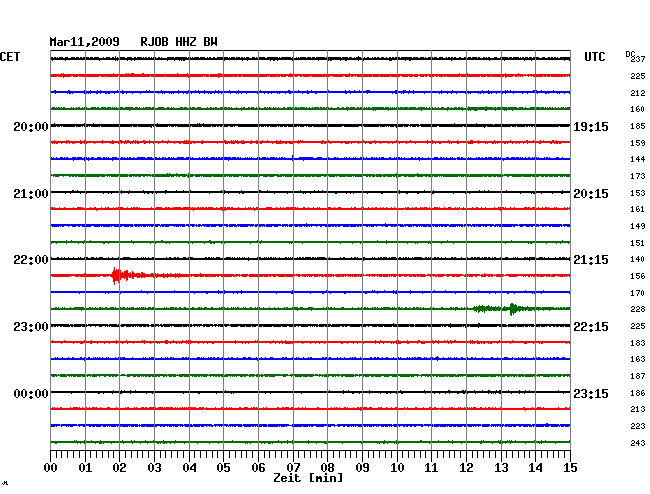Click the DC value 170
Viewport: 650px width, 494px height.
[638, 293]
